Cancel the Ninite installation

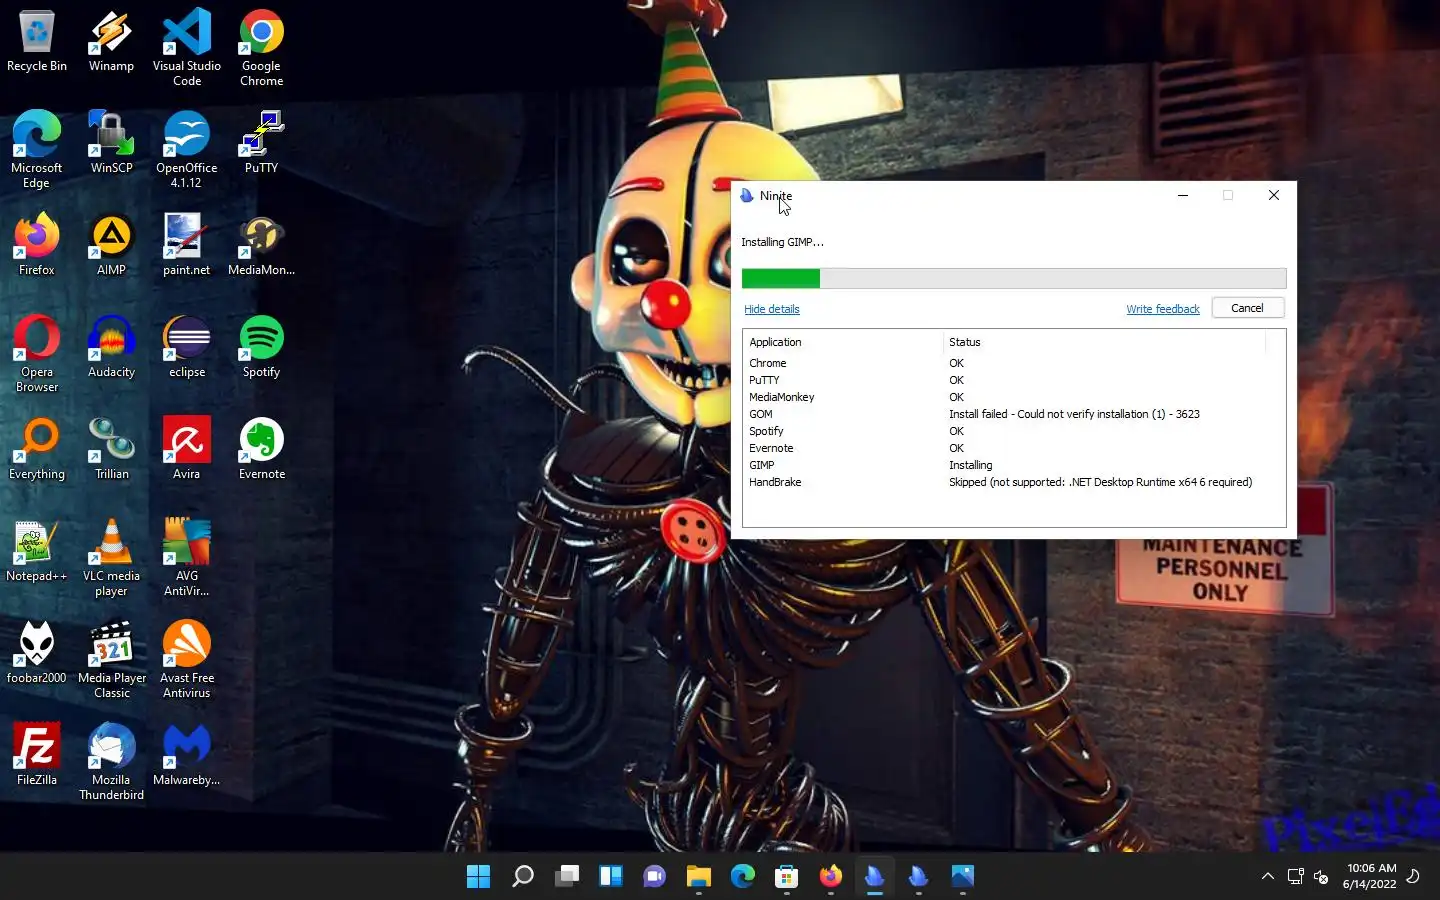pyautogui.click(x=1247, y=308)
